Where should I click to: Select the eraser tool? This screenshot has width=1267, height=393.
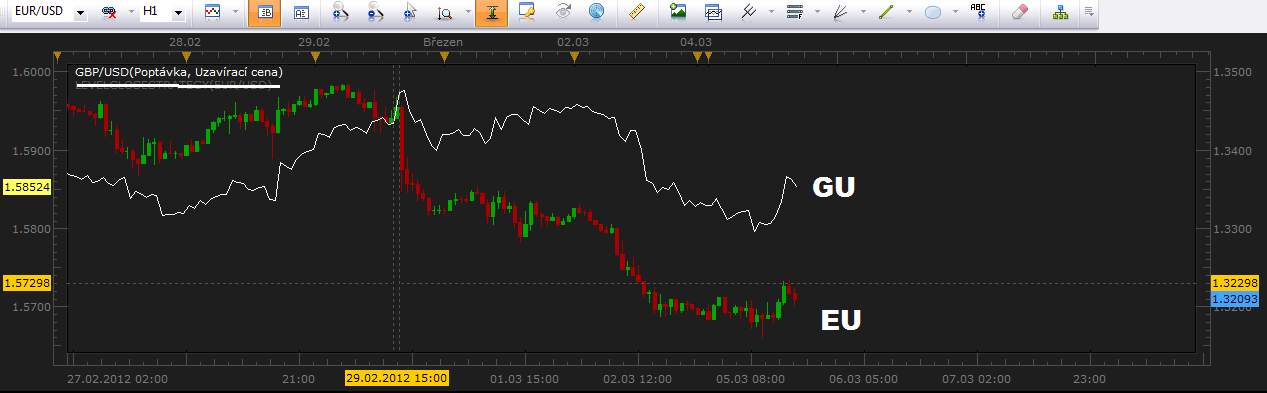pos(1020,13)
